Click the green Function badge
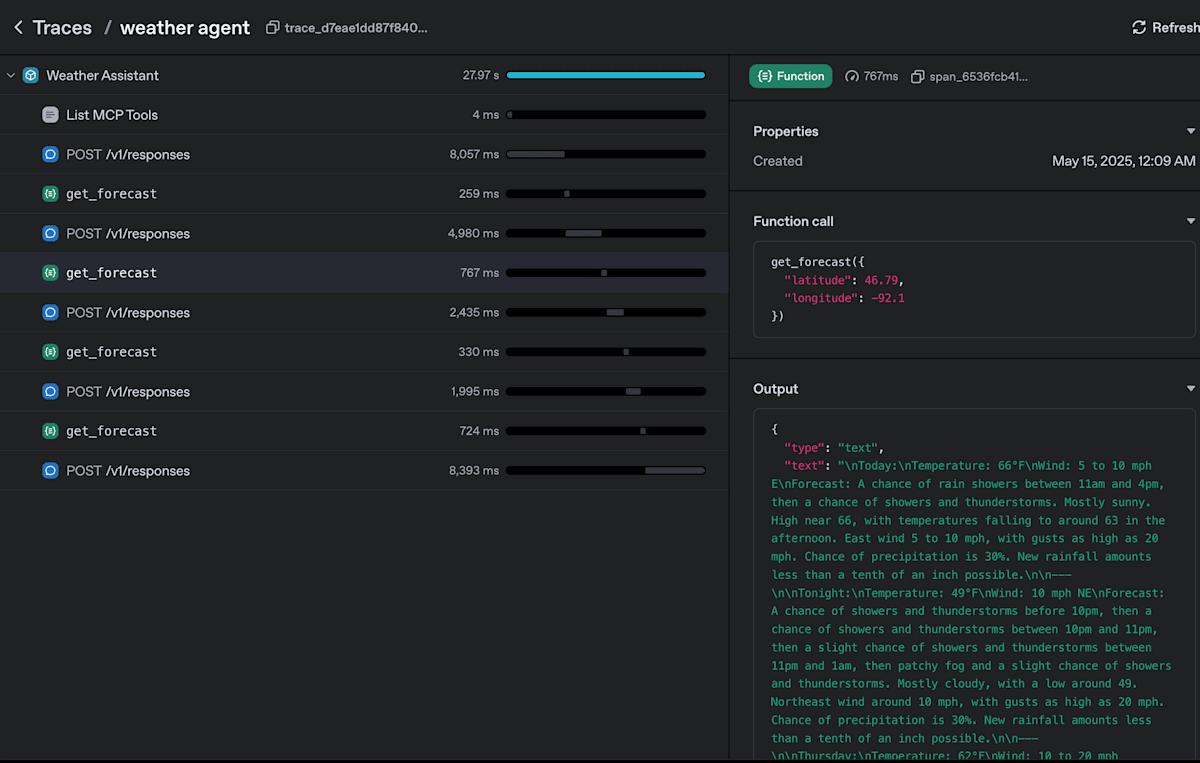 (791, 76)
